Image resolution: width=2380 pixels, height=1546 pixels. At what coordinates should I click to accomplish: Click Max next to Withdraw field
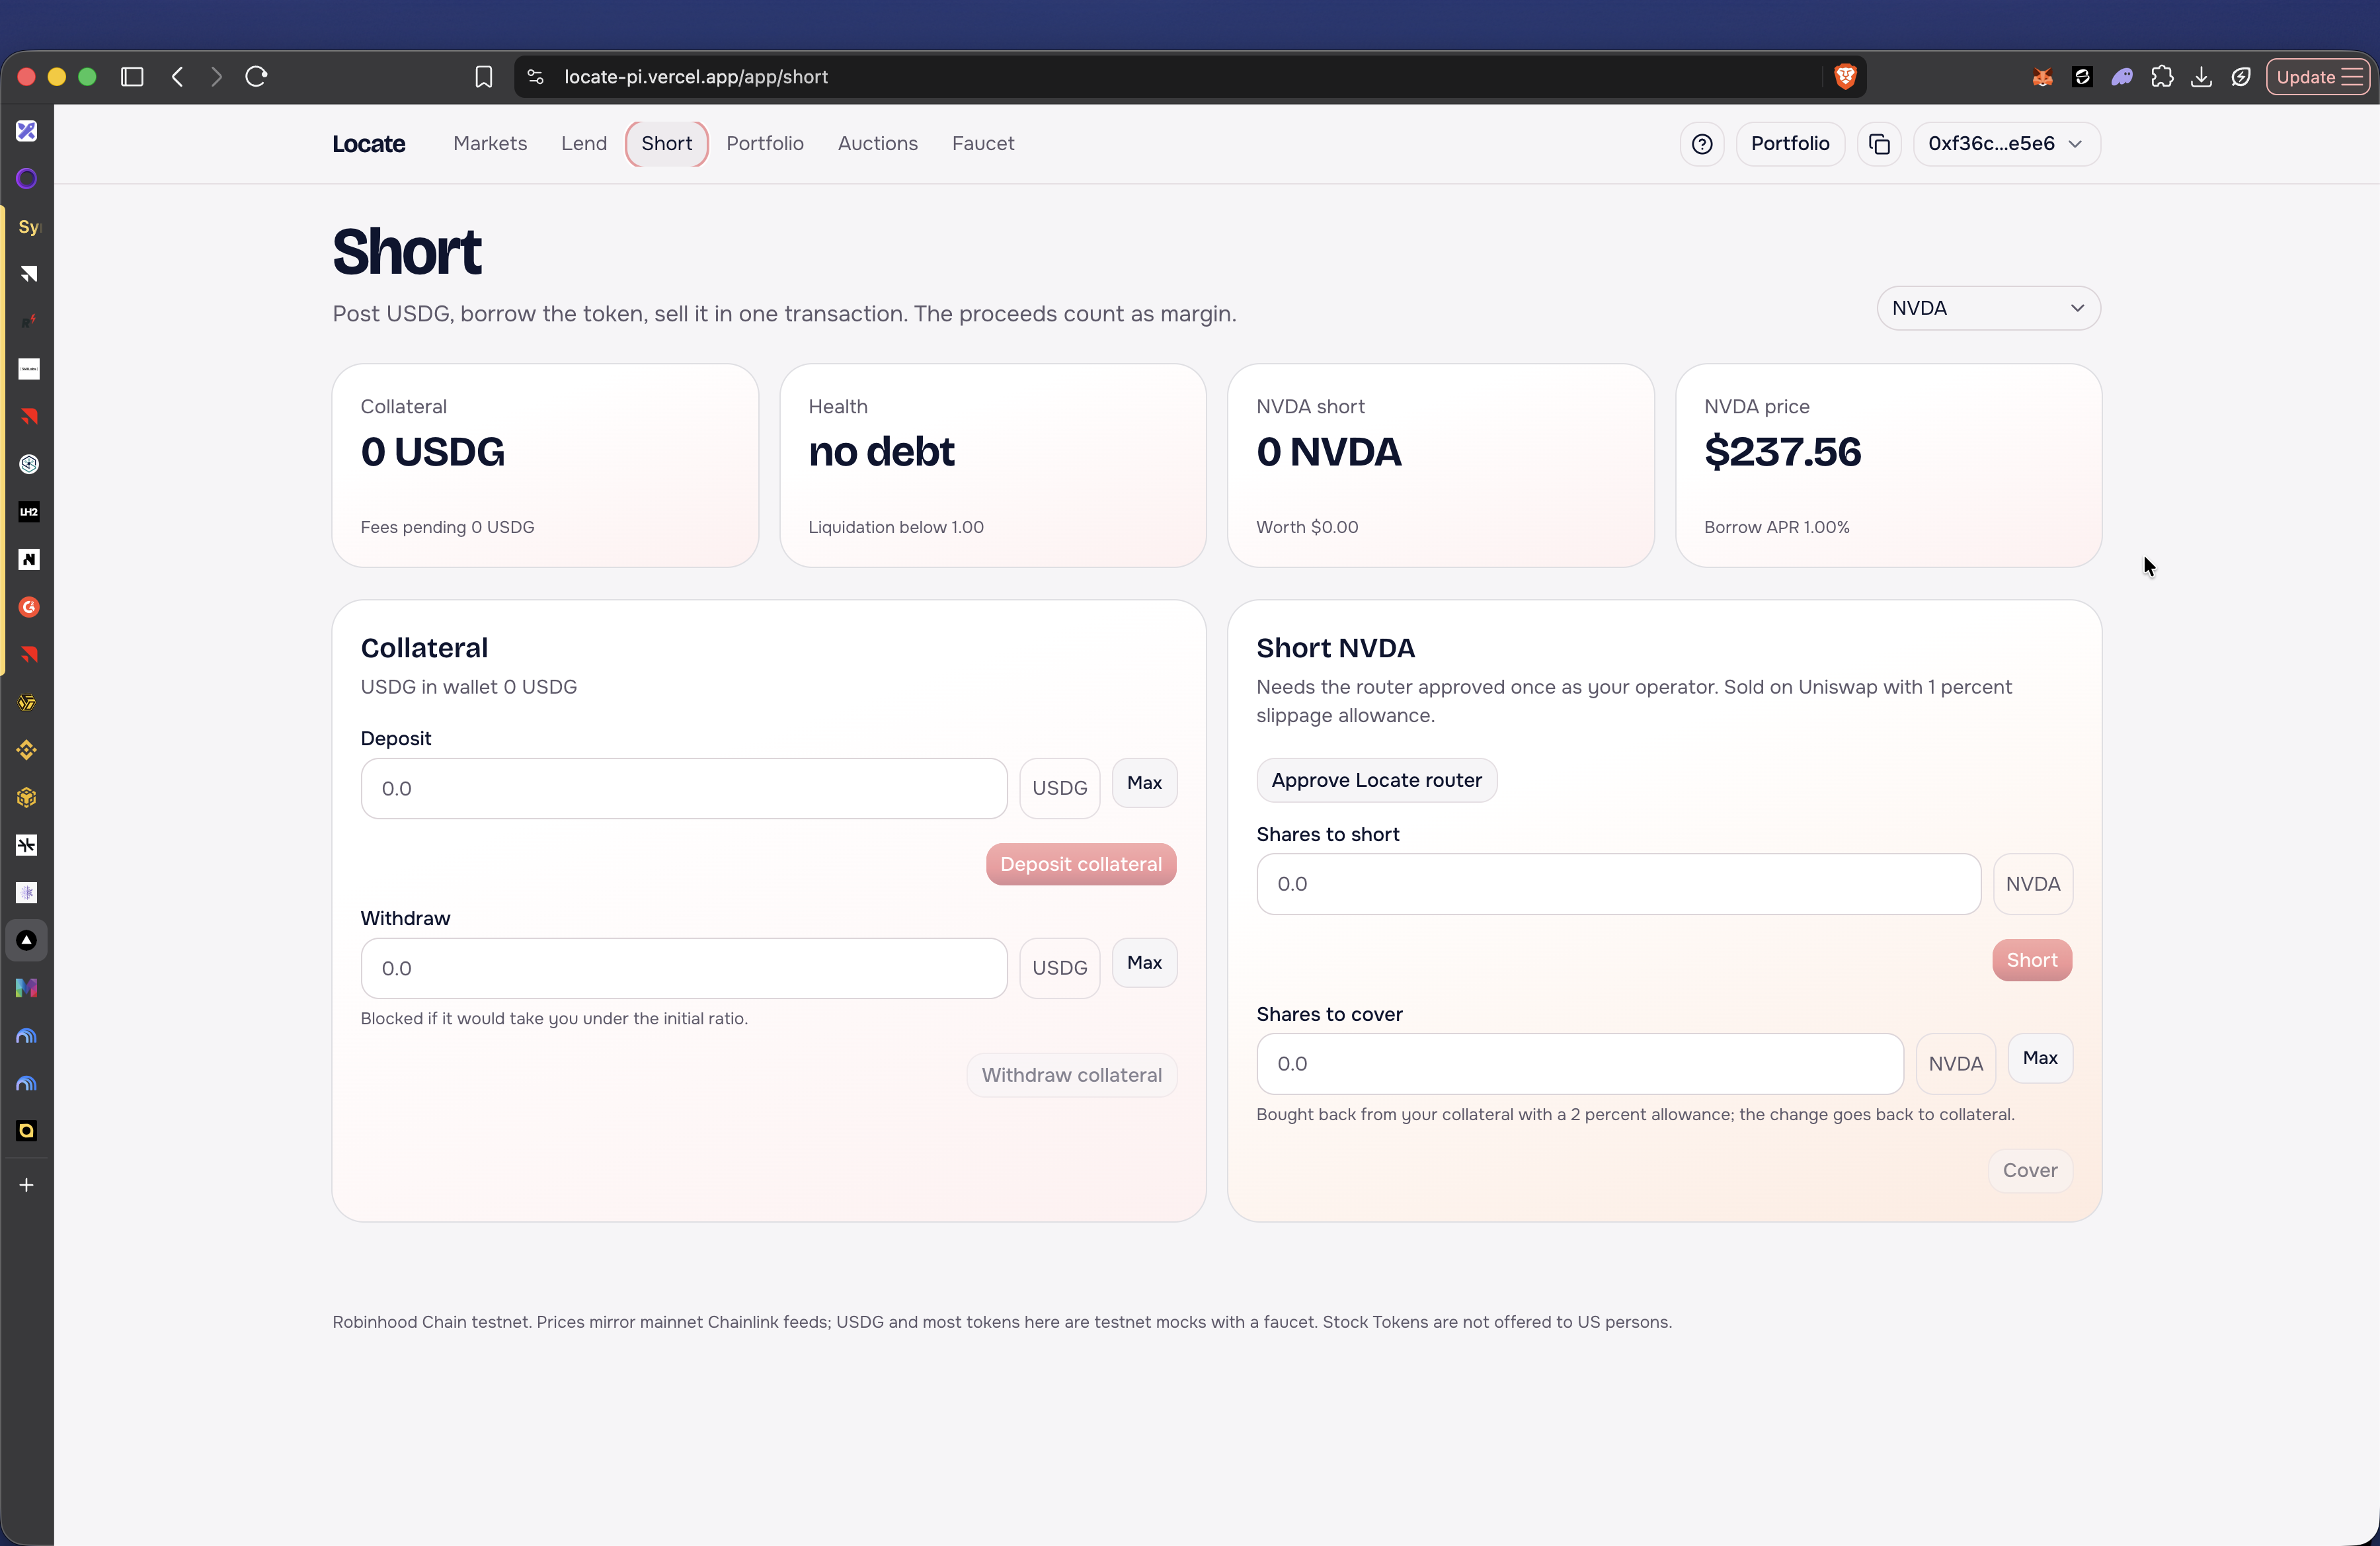(1144, 963)
